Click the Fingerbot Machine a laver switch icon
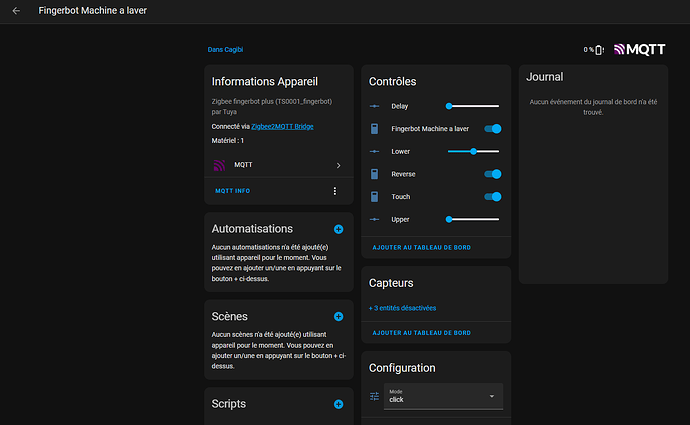The height and width of the screenshot is (425, 690). pyautogui.click(x=374, y=129)
